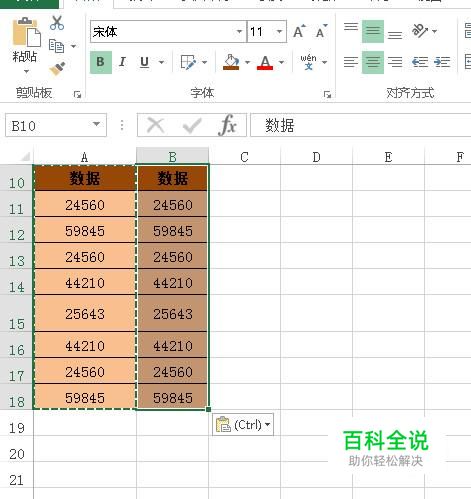Screen dimensions: 471x499
Task: Click the Cut scissors icon
Action: pyautogui.click(x=57, y=23)
